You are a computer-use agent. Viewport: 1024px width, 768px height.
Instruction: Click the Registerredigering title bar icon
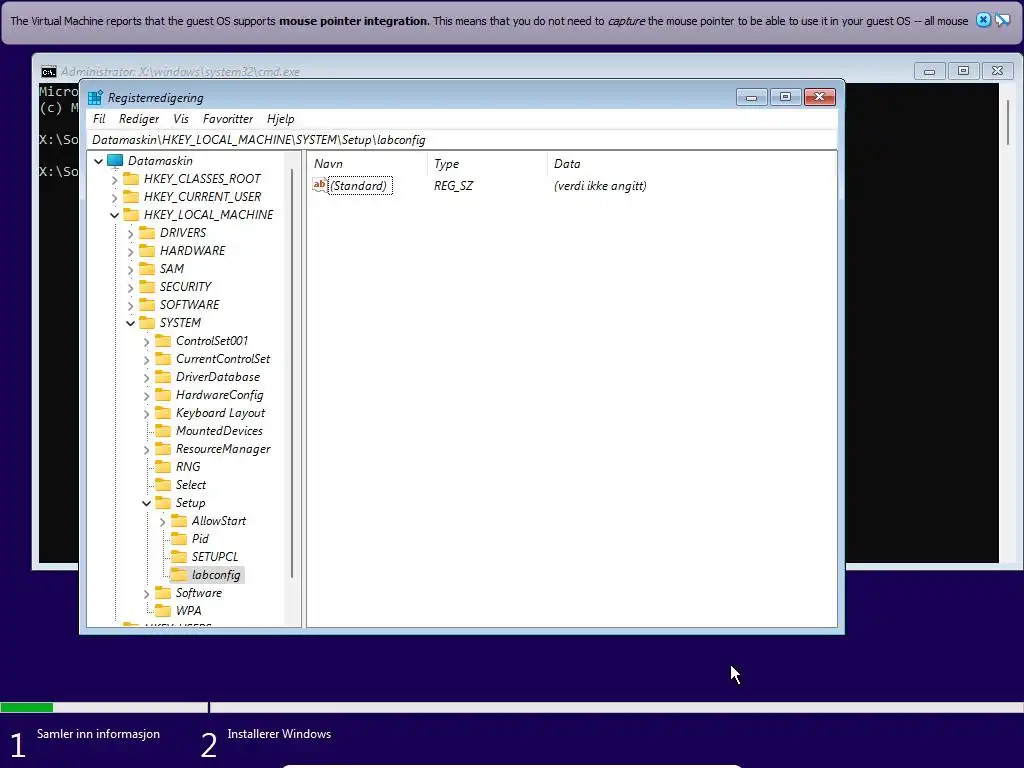95,98
